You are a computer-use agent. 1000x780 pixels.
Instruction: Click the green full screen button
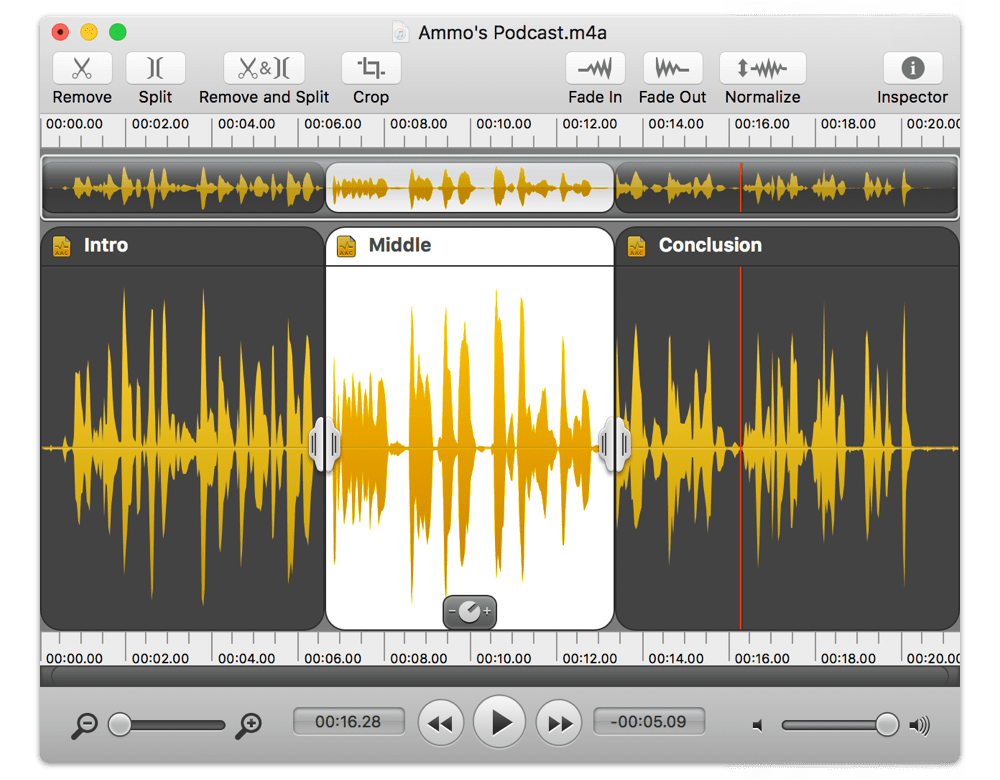coord(117,32)
